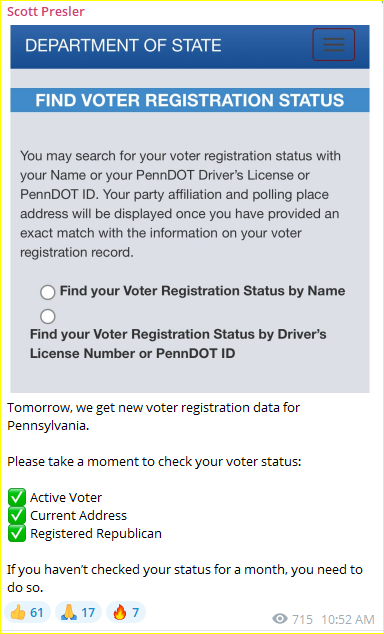Click the fire reaction showing 7
The width and height of the screenshot is (384, 634).
point(126,612)
